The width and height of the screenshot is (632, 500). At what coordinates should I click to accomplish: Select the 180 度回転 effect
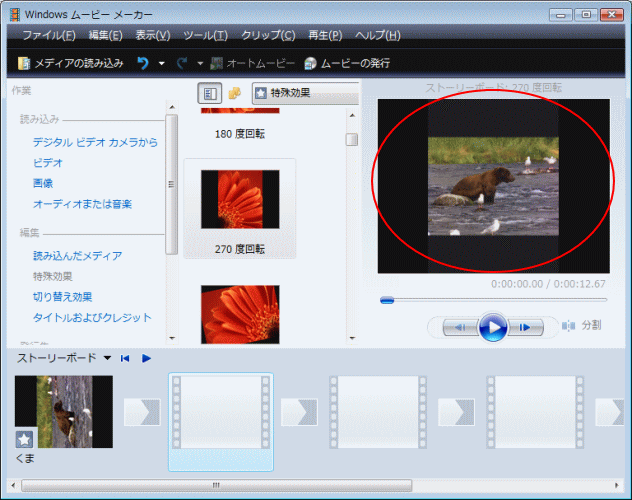[x=240, y=134]
